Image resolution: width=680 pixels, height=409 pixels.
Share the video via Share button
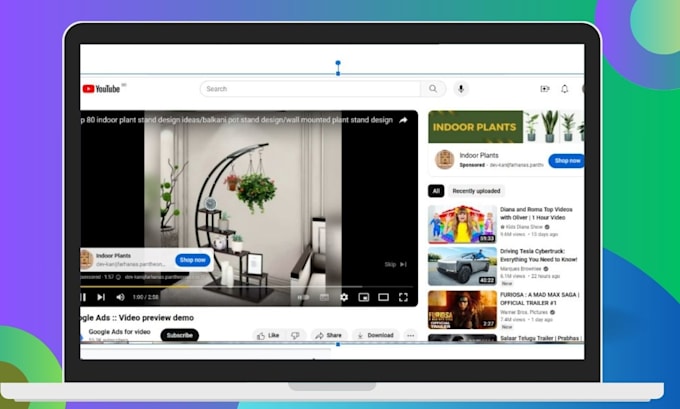329,335
